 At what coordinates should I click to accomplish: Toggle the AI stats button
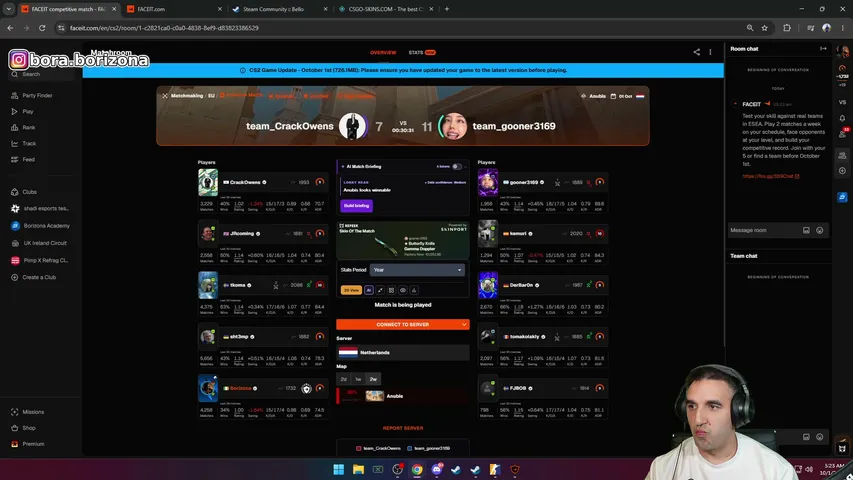pos(369,290)
